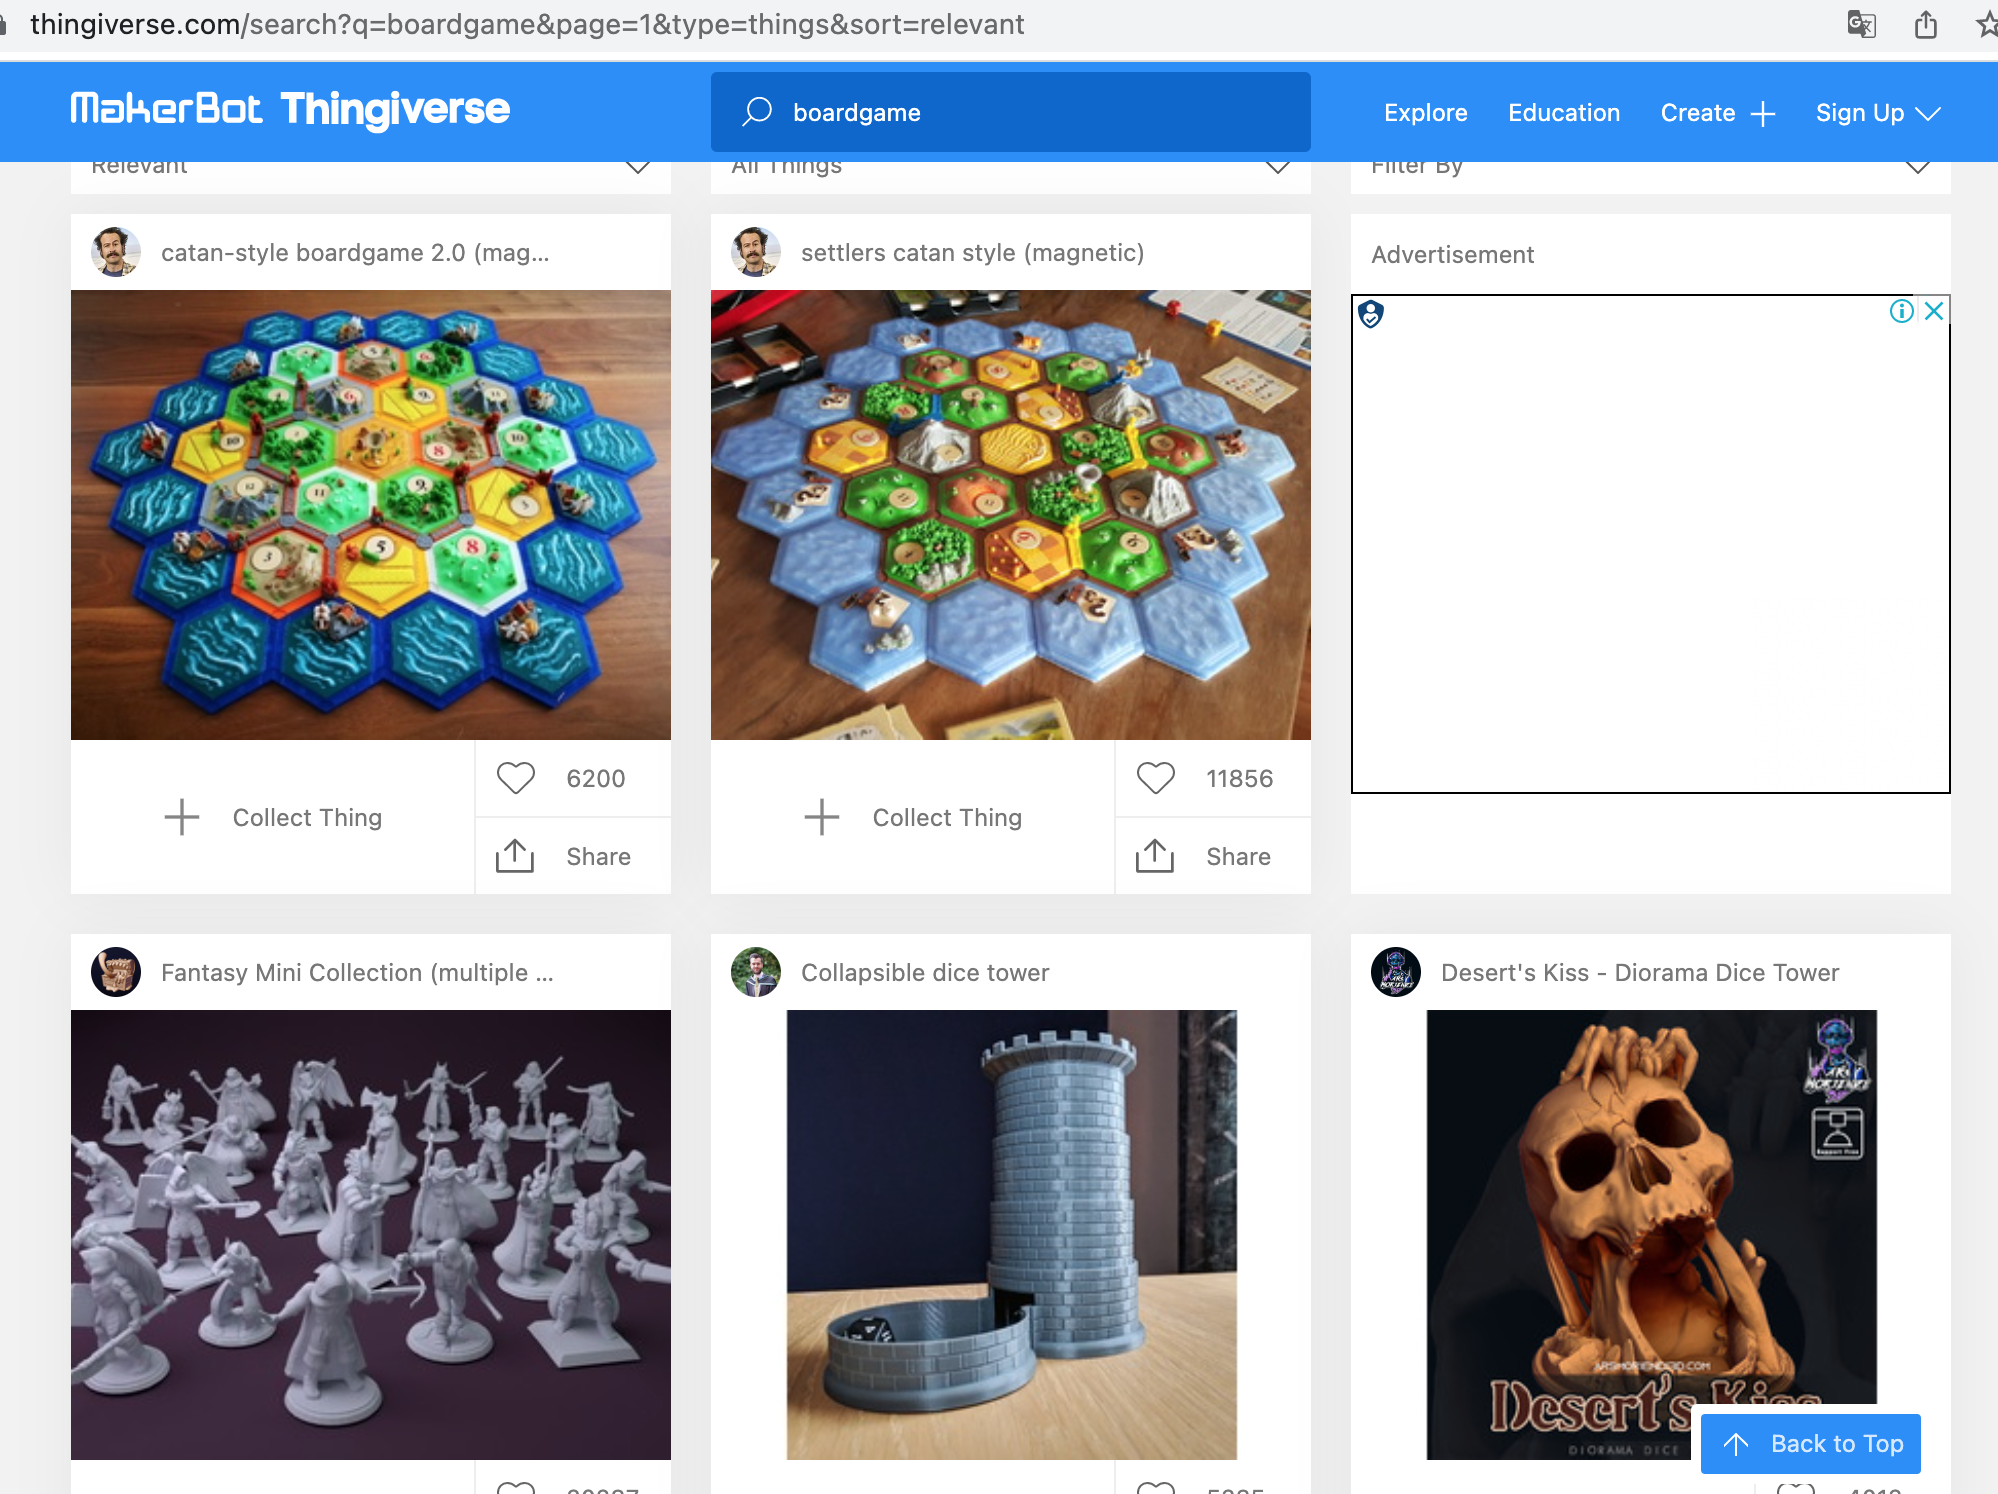Click the Create plus icon
The width and height of the screenshot is (1998, 1494).
coord(1763,114)
